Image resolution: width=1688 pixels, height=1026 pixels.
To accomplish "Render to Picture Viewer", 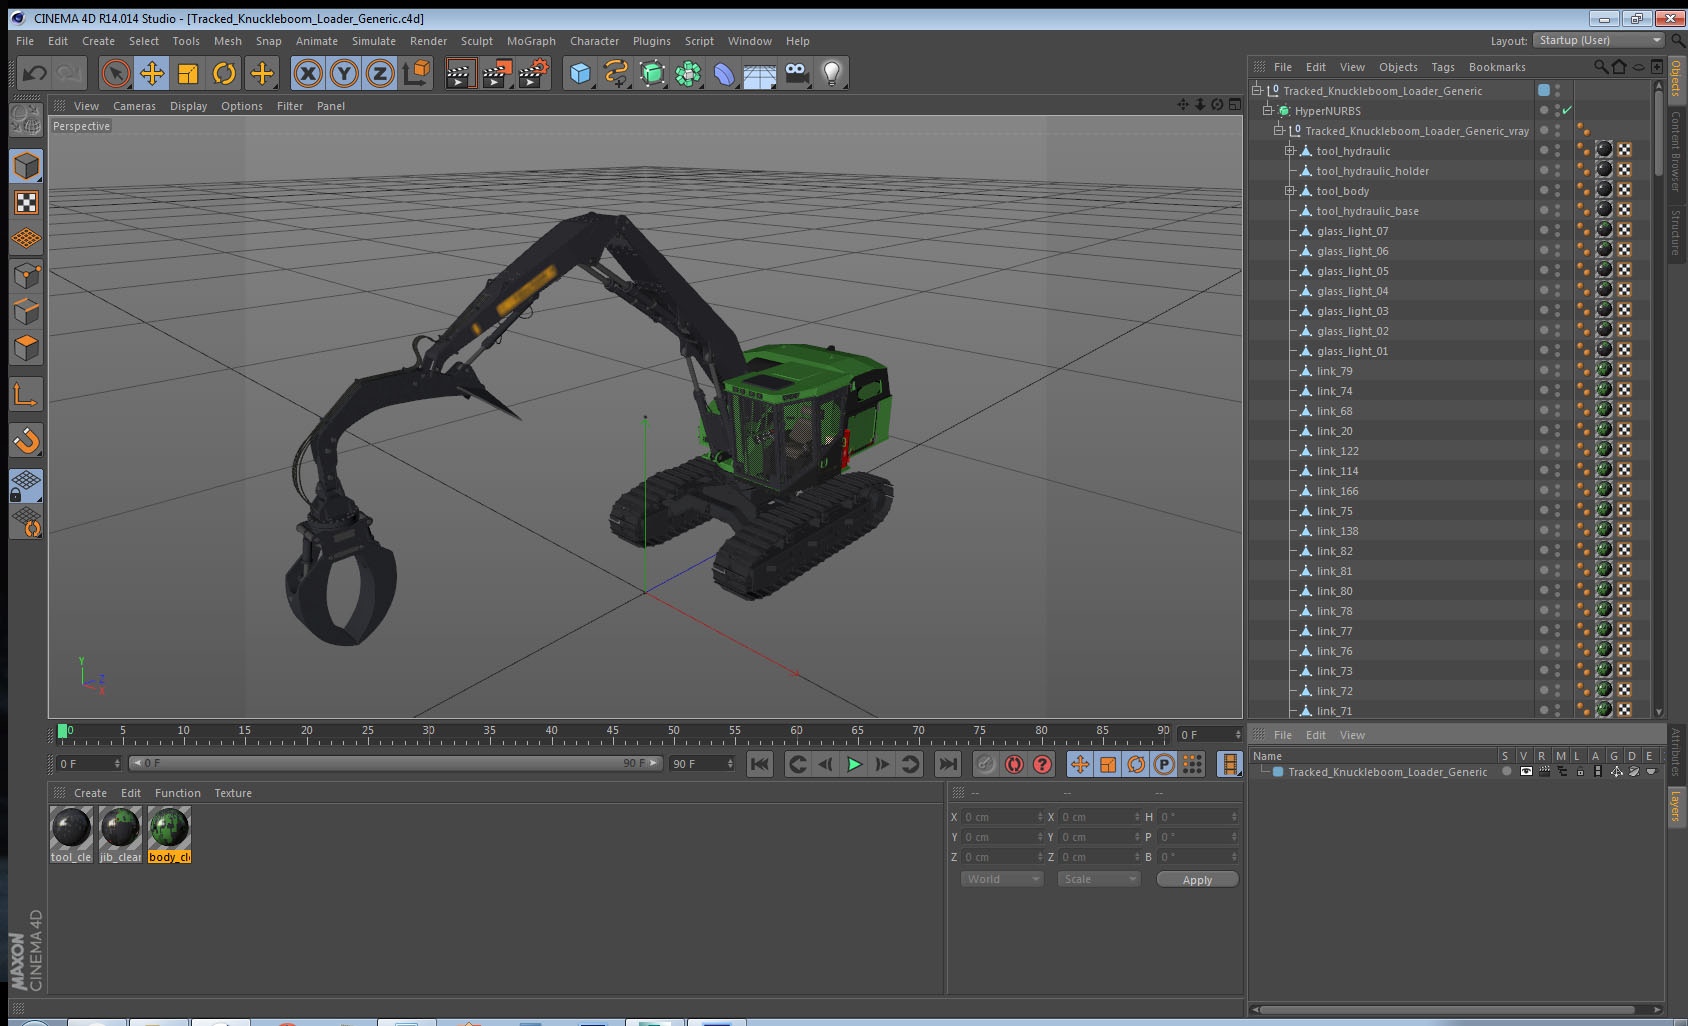I will click(x=497, y=73).
